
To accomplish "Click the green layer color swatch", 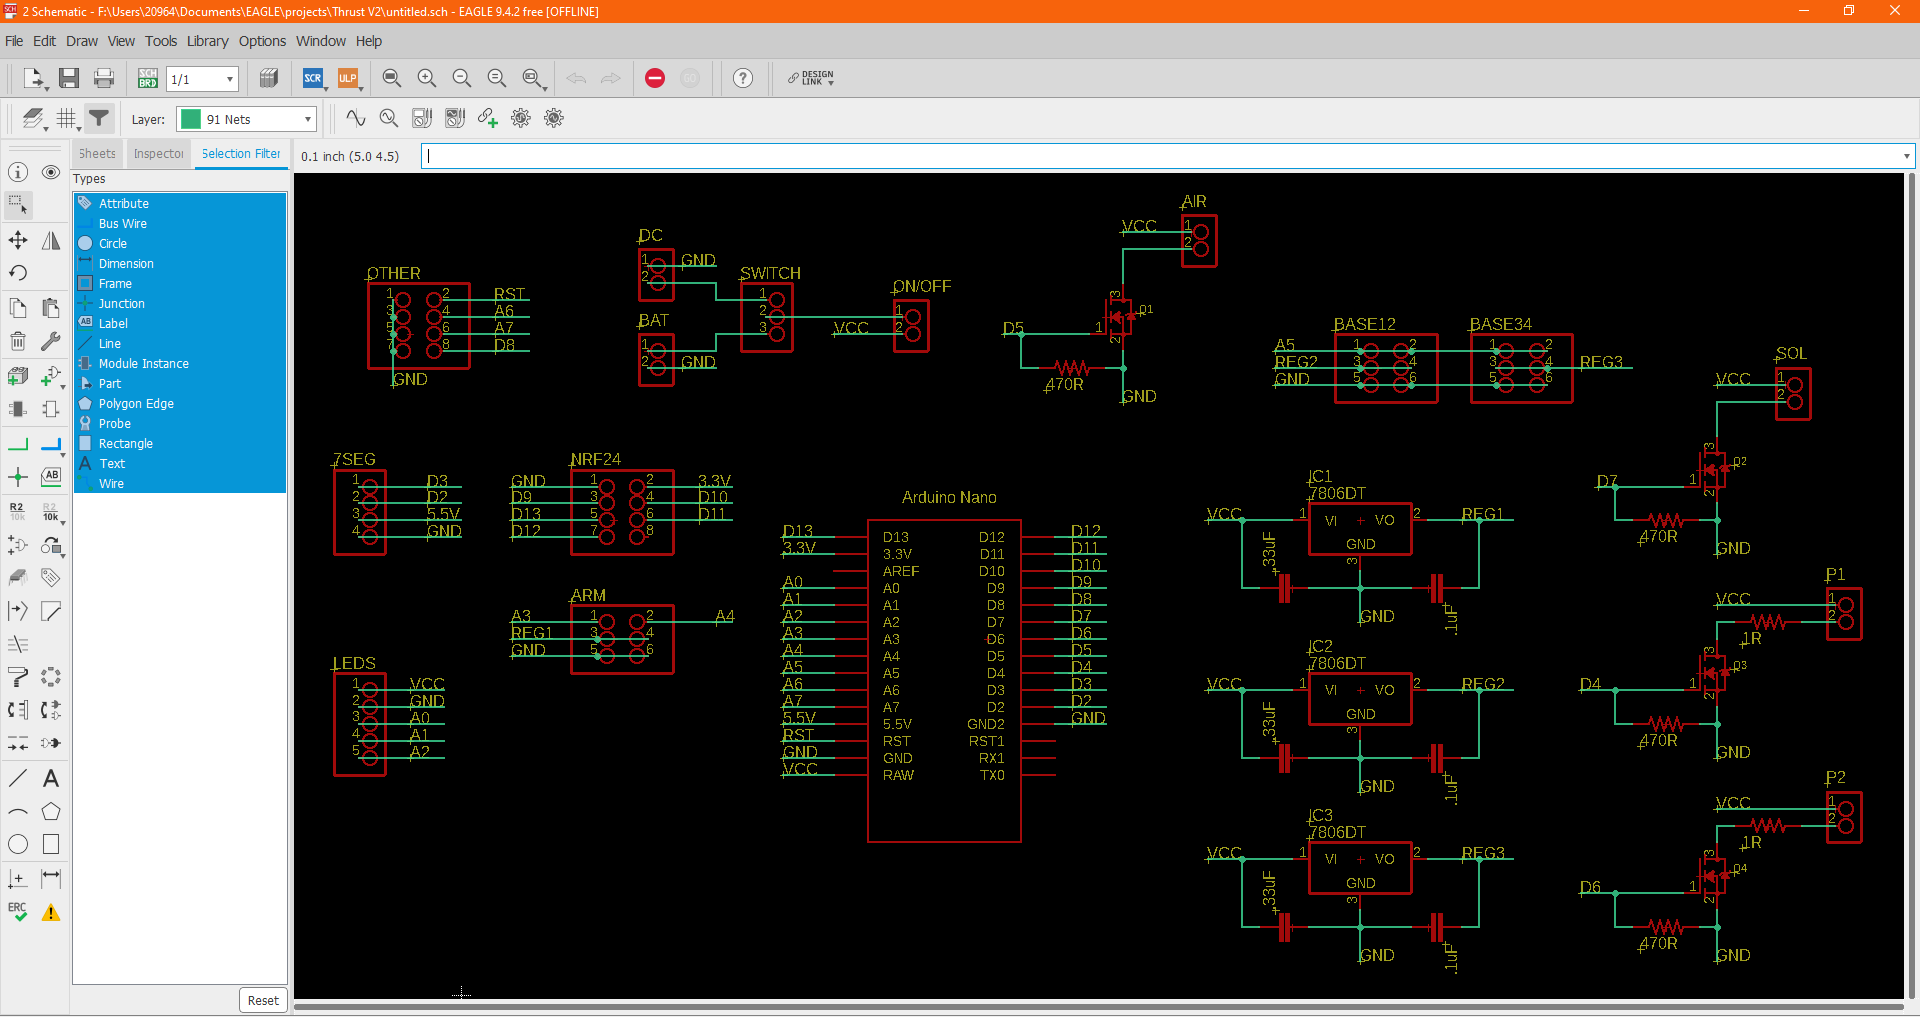I will 191,119.
